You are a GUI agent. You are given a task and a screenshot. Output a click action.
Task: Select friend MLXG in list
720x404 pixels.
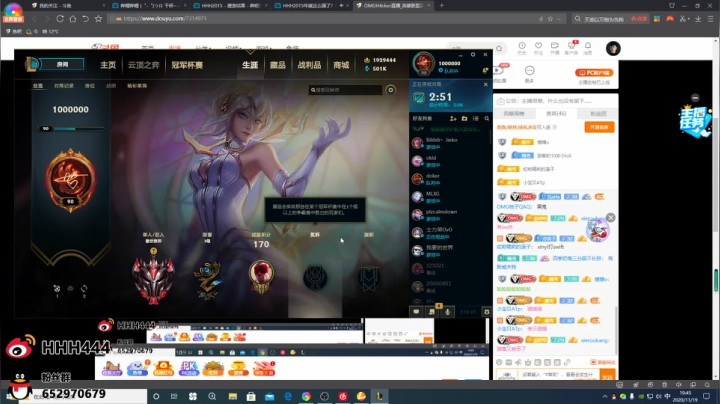(x=450, y=196)
